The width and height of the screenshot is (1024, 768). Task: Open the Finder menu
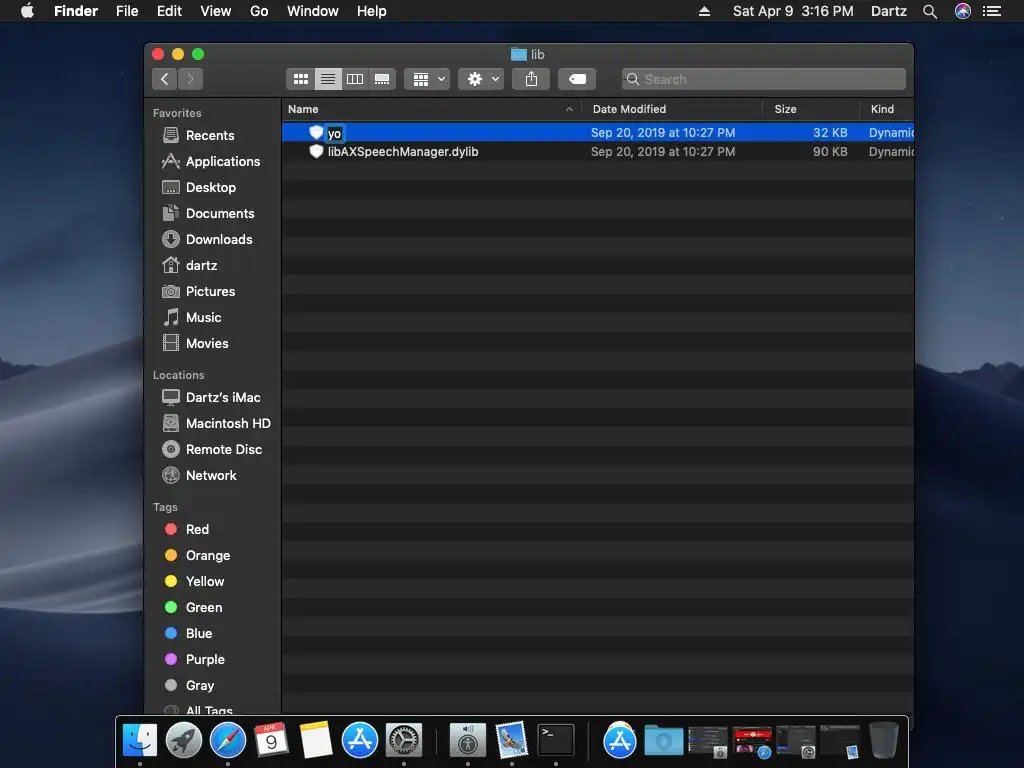coord(76,11)
